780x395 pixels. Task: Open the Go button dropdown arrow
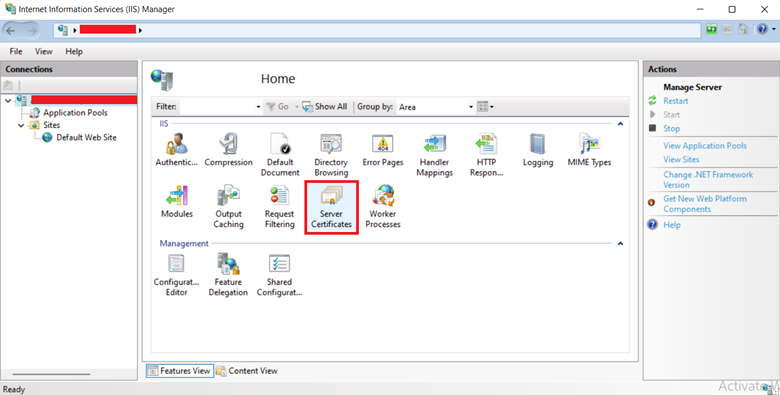point(297,107)
